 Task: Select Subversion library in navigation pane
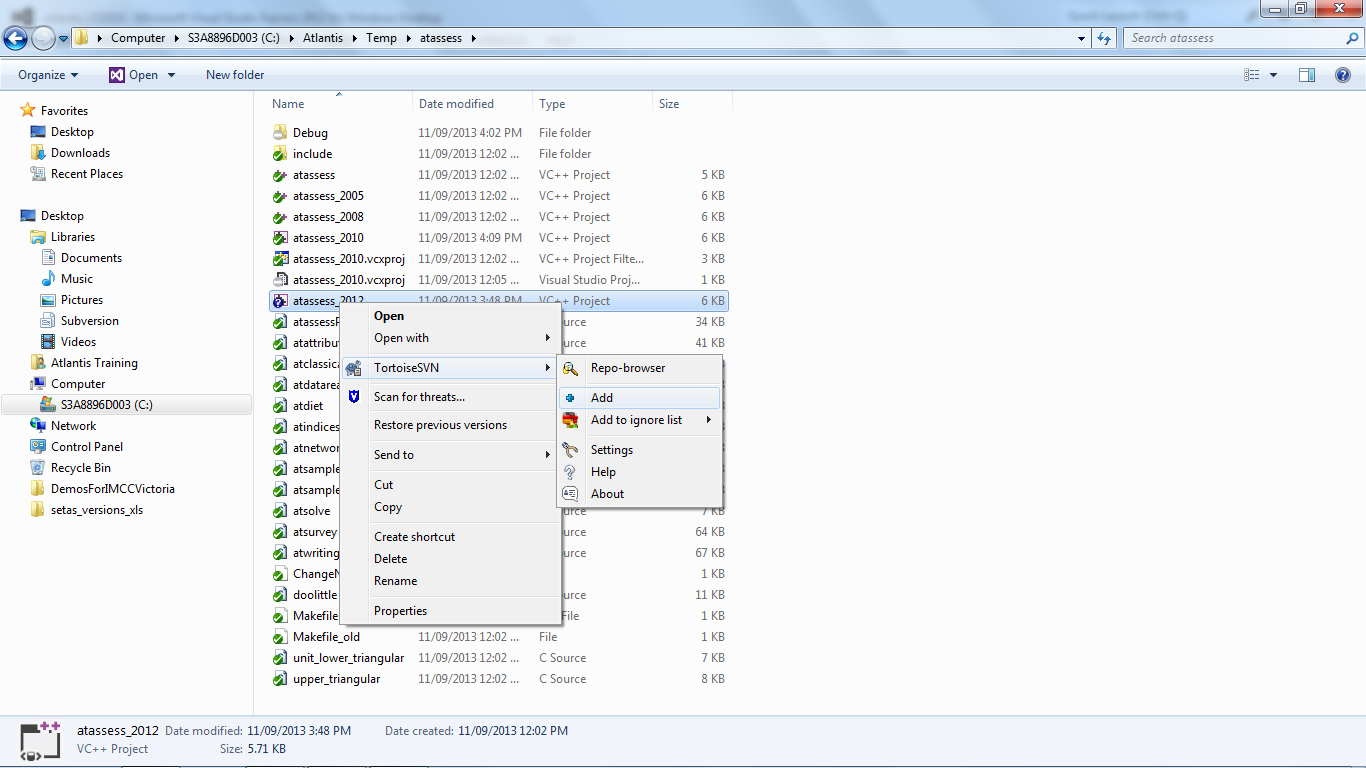coord(89,321)
